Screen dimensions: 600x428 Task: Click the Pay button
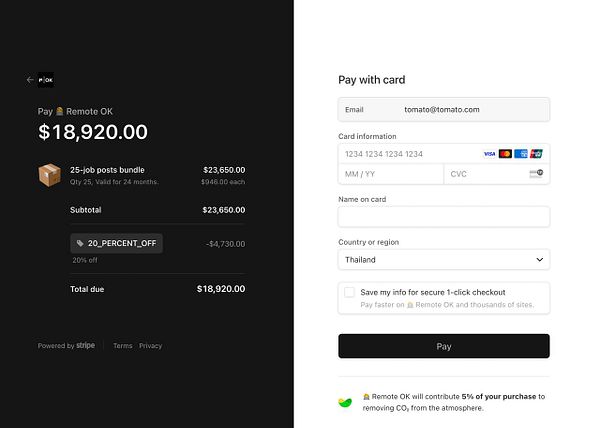coord(444,346)
